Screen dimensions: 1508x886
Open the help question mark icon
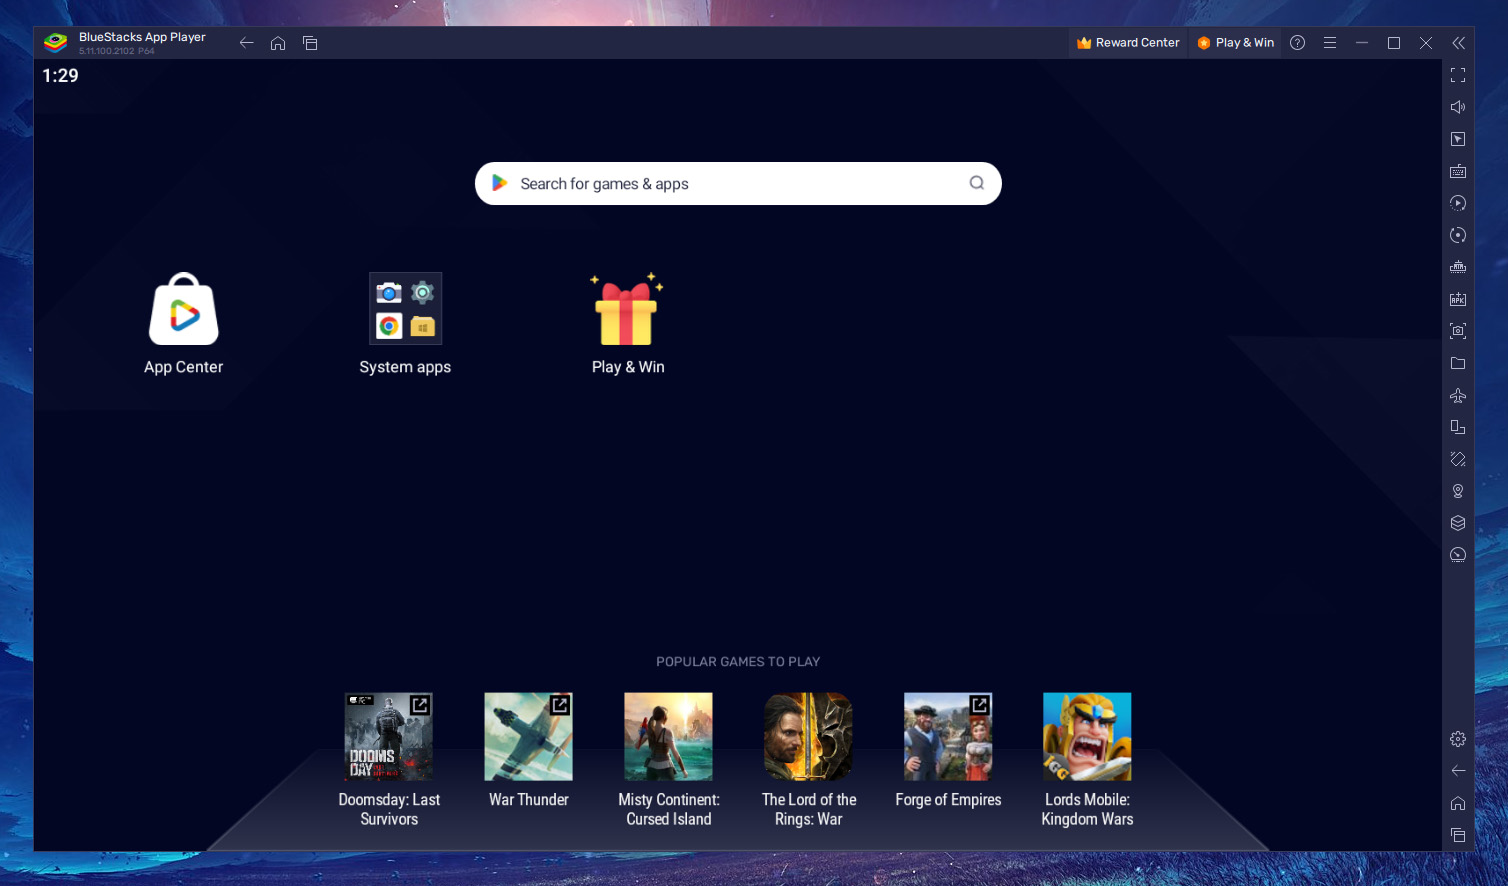coord(1298,43)
